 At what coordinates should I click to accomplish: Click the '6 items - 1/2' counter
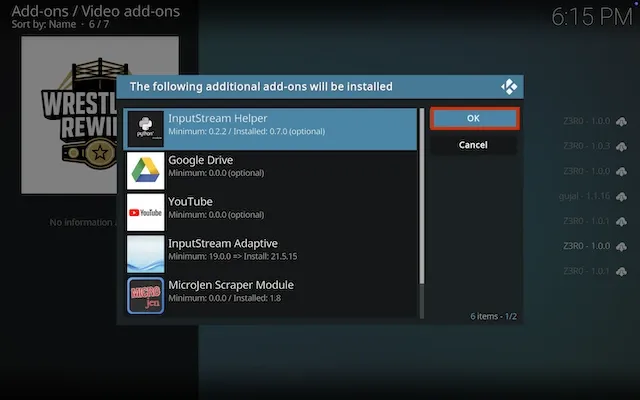coord(493,316)
